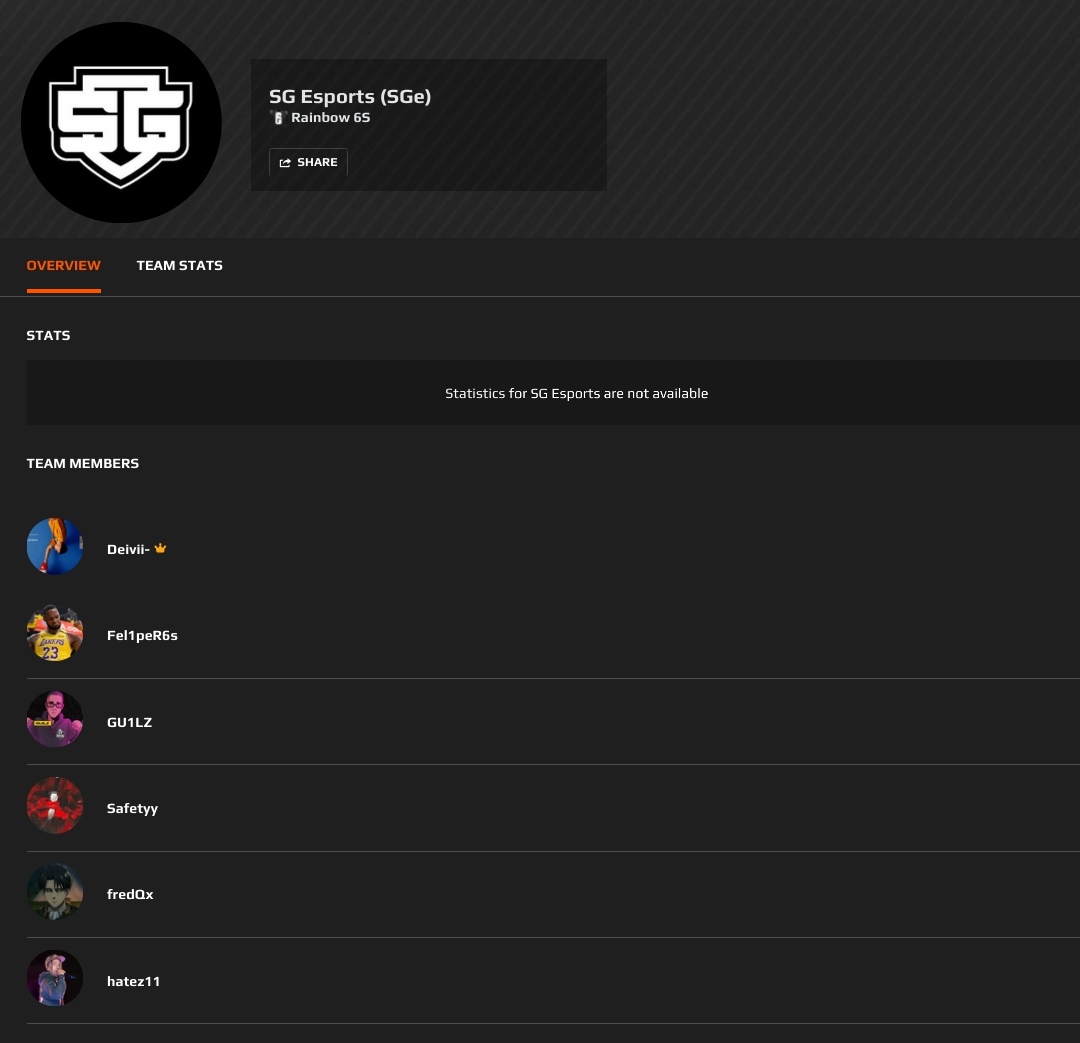This screenshot has width=1080, height=1043.
Task: Click the SG Esports team logo
Action: (121, 123)
